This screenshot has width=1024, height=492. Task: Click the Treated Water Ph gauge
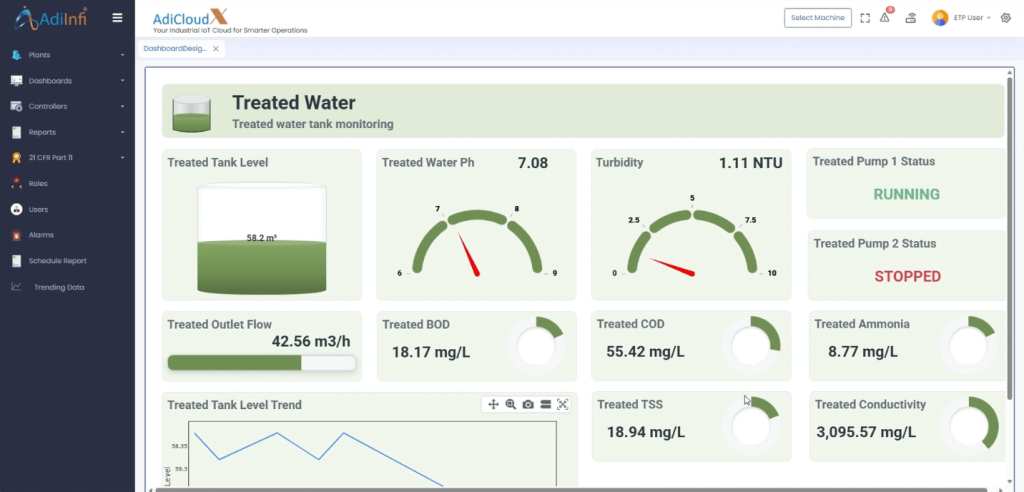coord(477,242)
